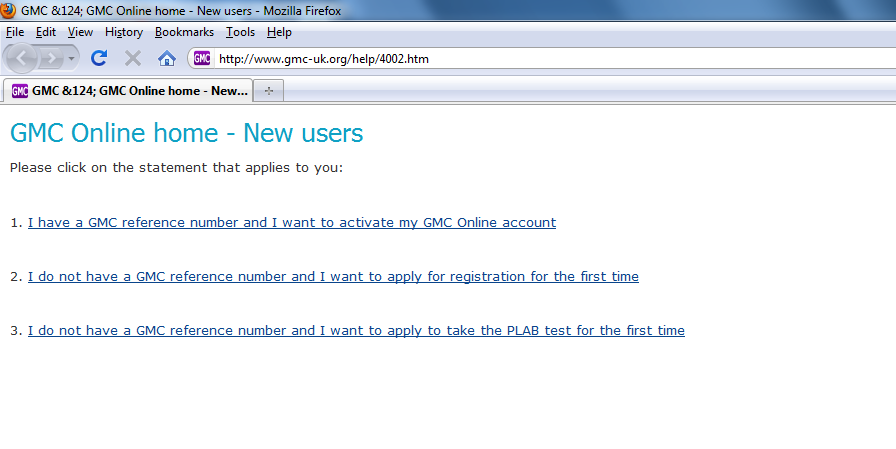Open the back/forward history dropdown arrow
Screen dimensions: 896x449
pyautogui.click(x=71, y=58)
